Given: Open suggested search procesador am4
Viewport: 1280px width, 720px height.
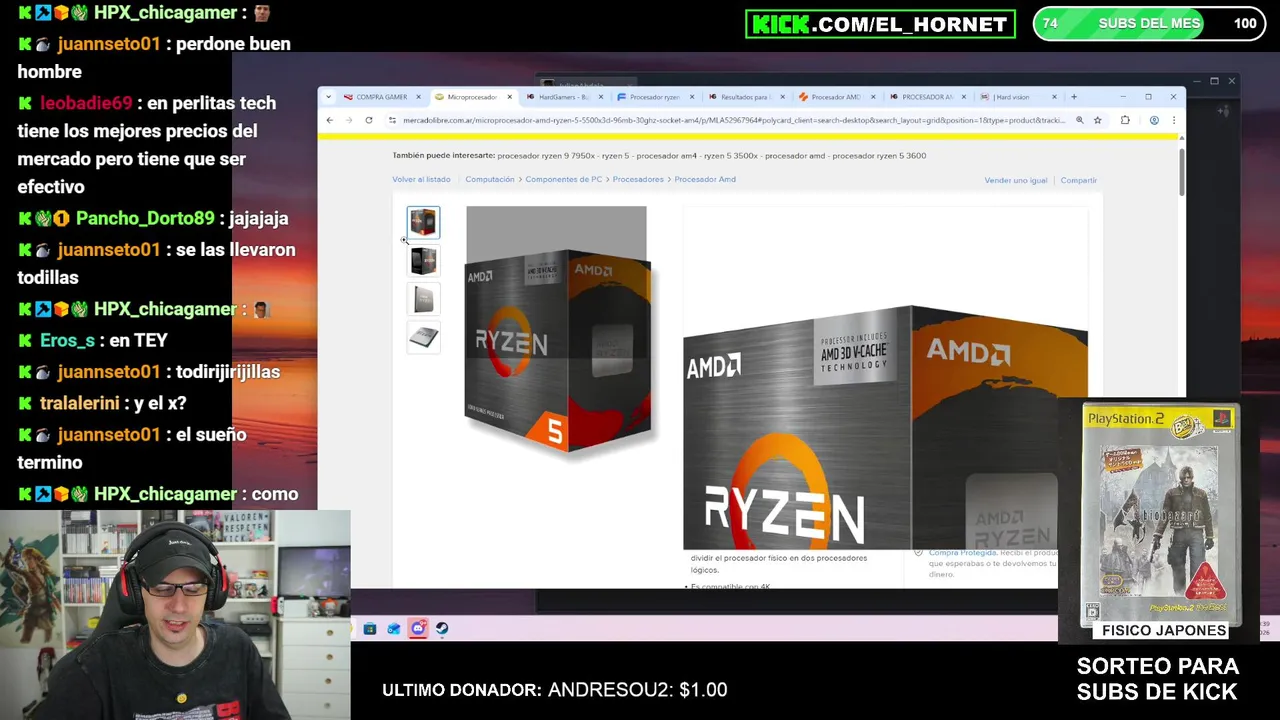Looking at the screenshot, I should [x=665, y=155].
